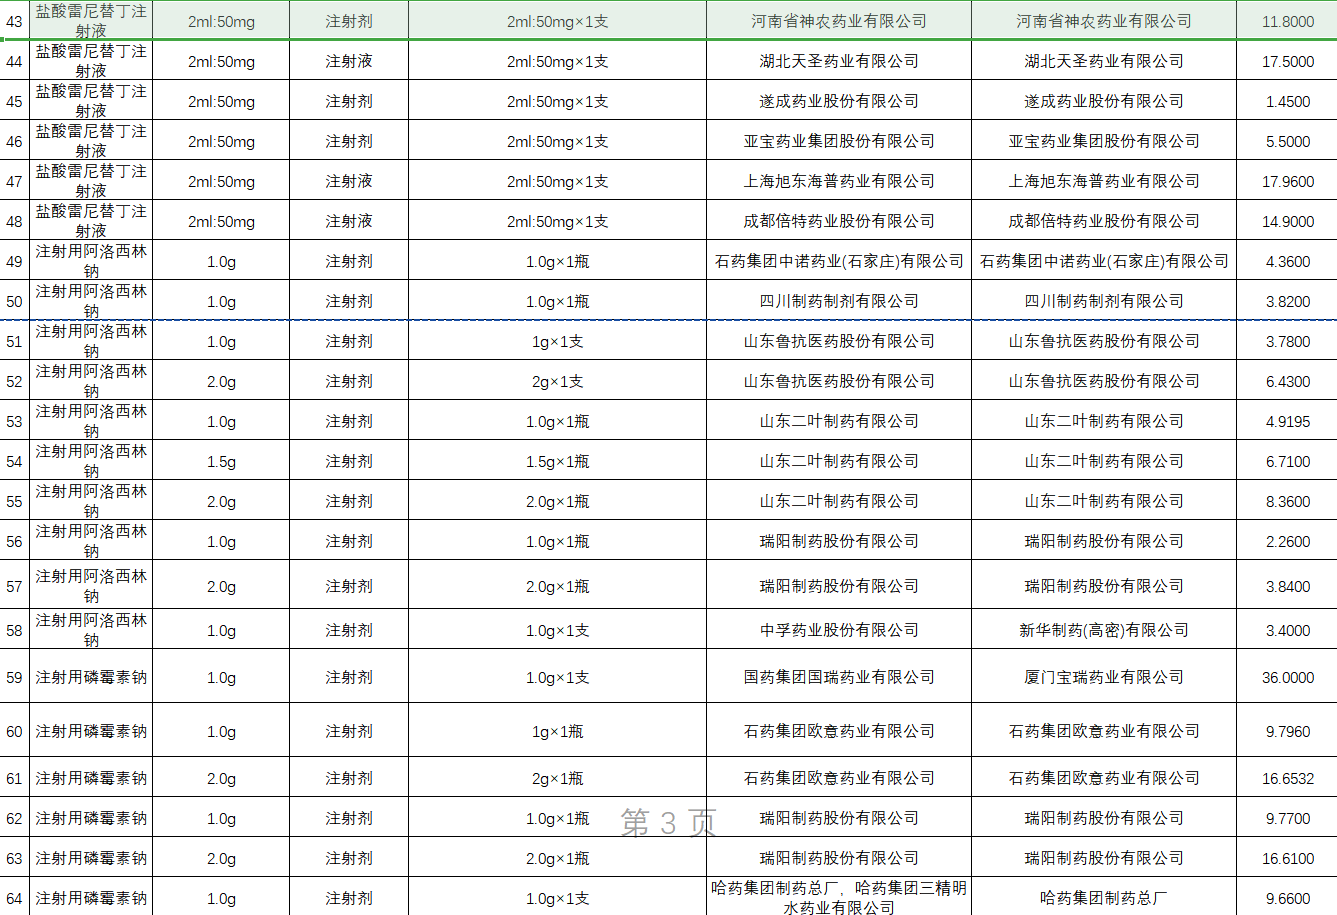1337x915 pixels.
Task: Select the cell showing 8.3600
Action: pos(1287,501)
